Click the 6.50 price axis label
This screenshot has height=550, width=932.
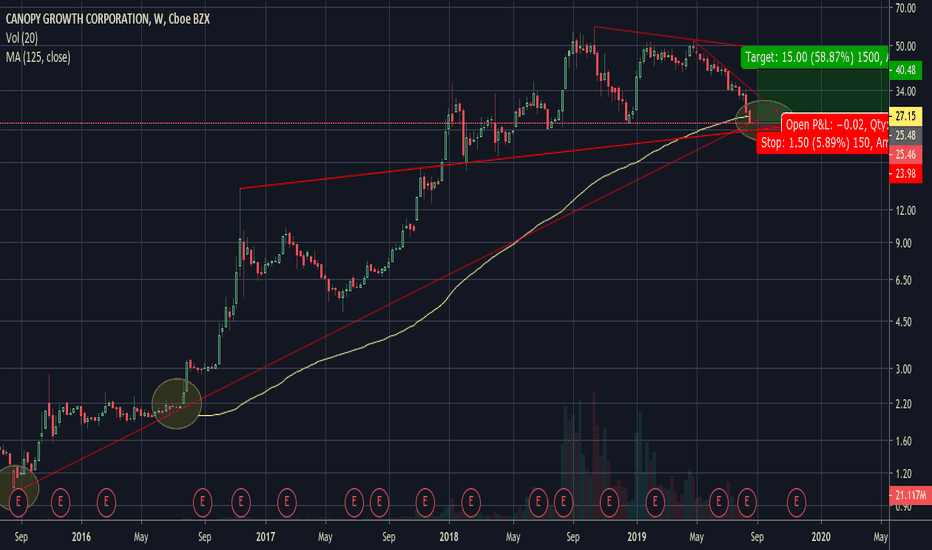[903, 279]
